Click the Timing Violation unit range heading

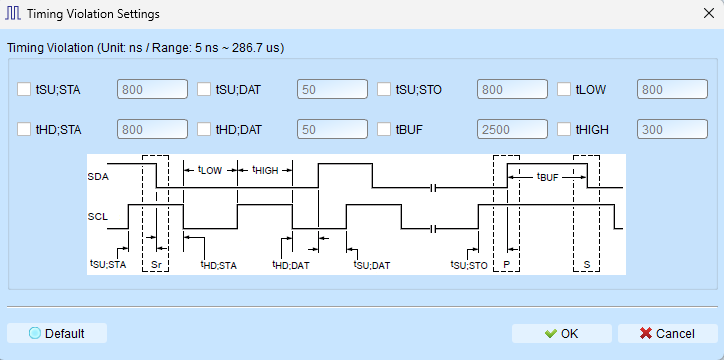click(x=145, y=48)
